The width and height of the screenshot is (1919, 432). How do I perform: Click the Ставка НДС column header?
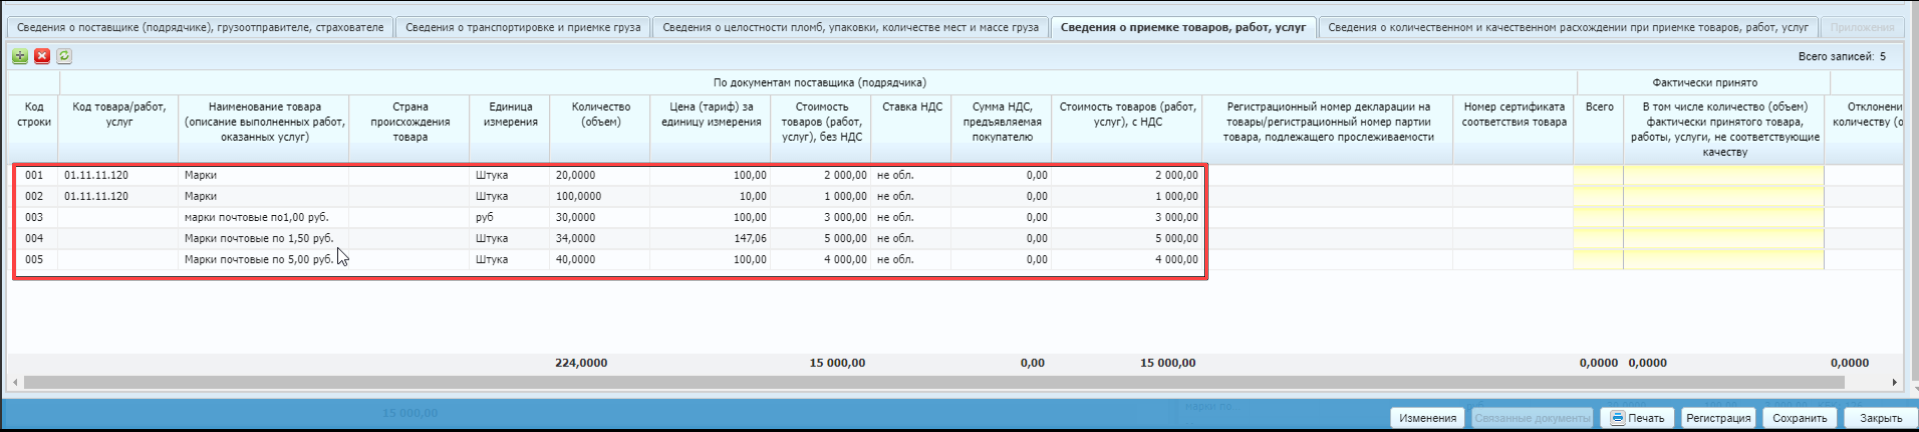(911, 107)
